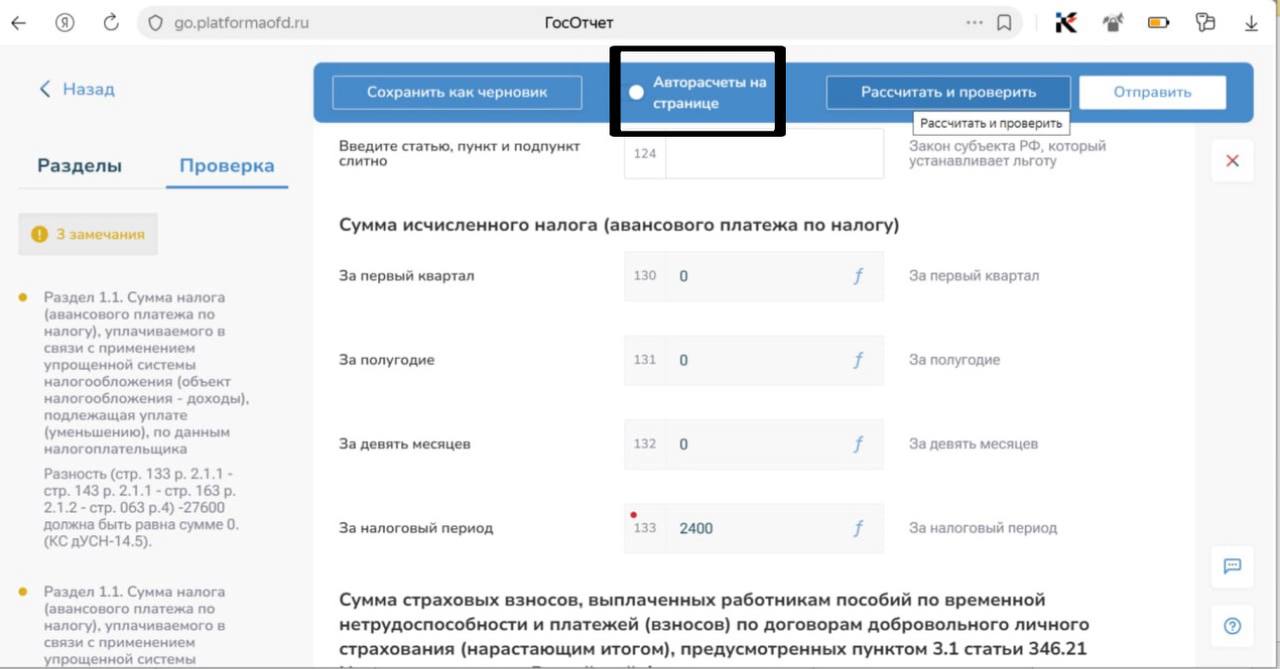The width and height of the screenshot is (1280, 669).
Task: Open the help question mark icon
Action: click(1232, 626)
